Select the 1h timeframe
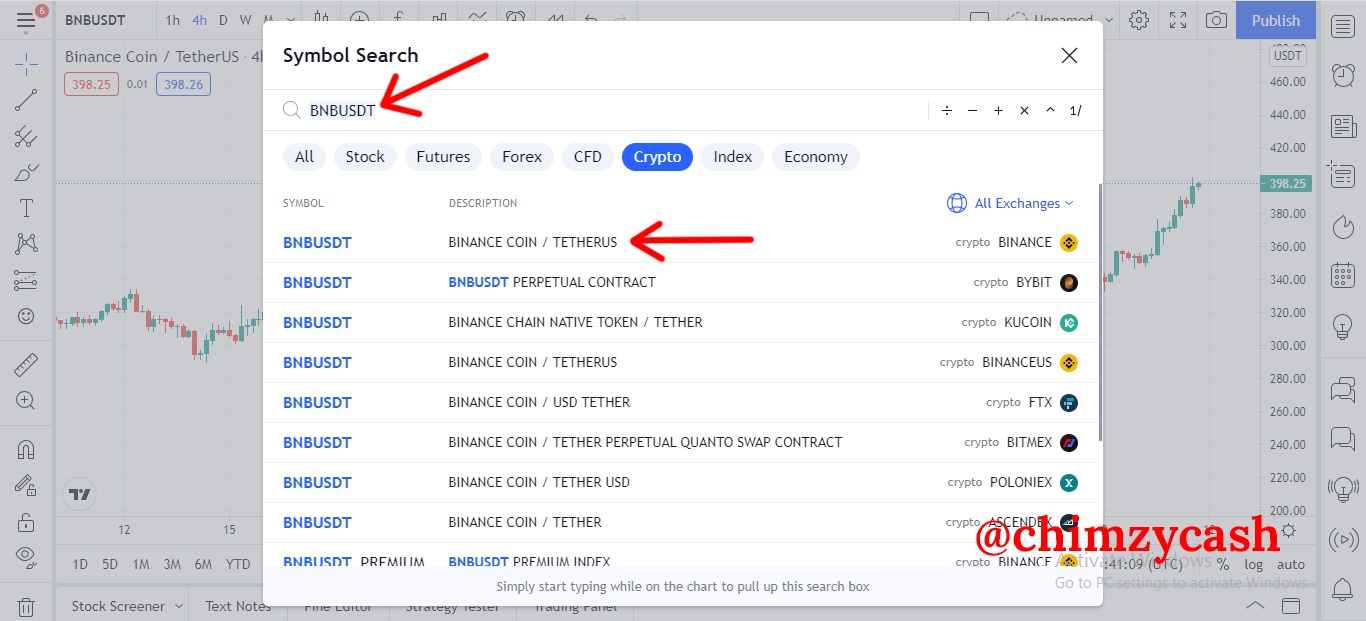The width and height of the screenshot is (1366, 621). tap(173, 20)
